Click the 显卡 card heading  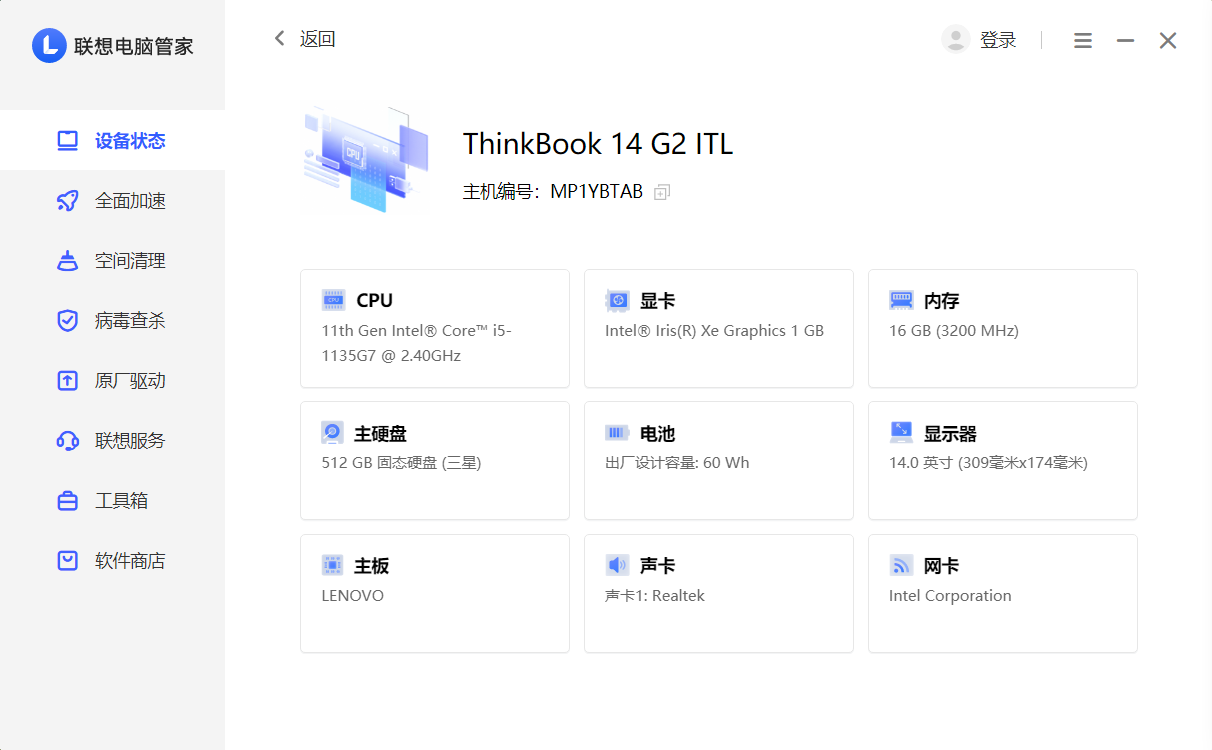tap(658, 300)
